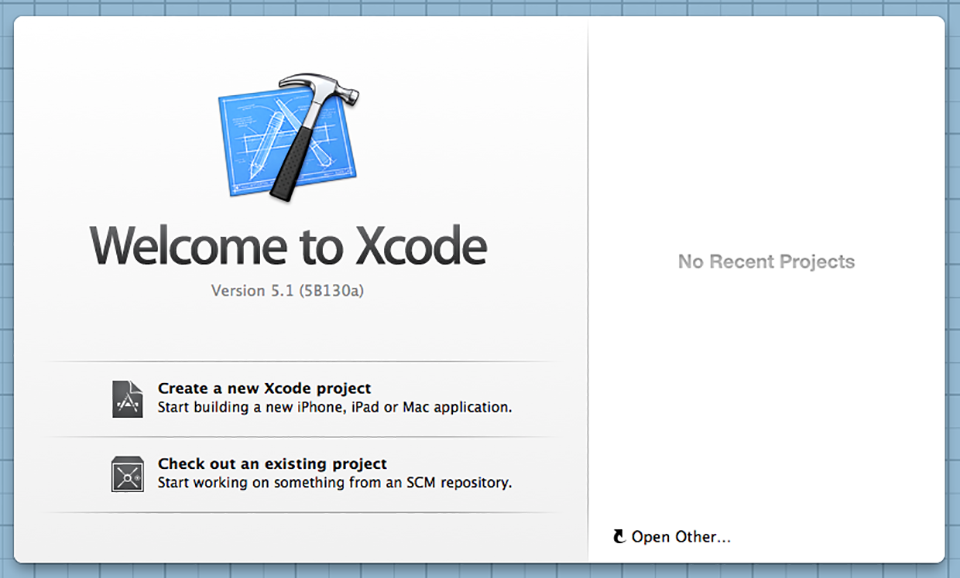Select "Create a new Xcode project" title
This screenshot has height=578, width=960.
(x=264, y=388)
